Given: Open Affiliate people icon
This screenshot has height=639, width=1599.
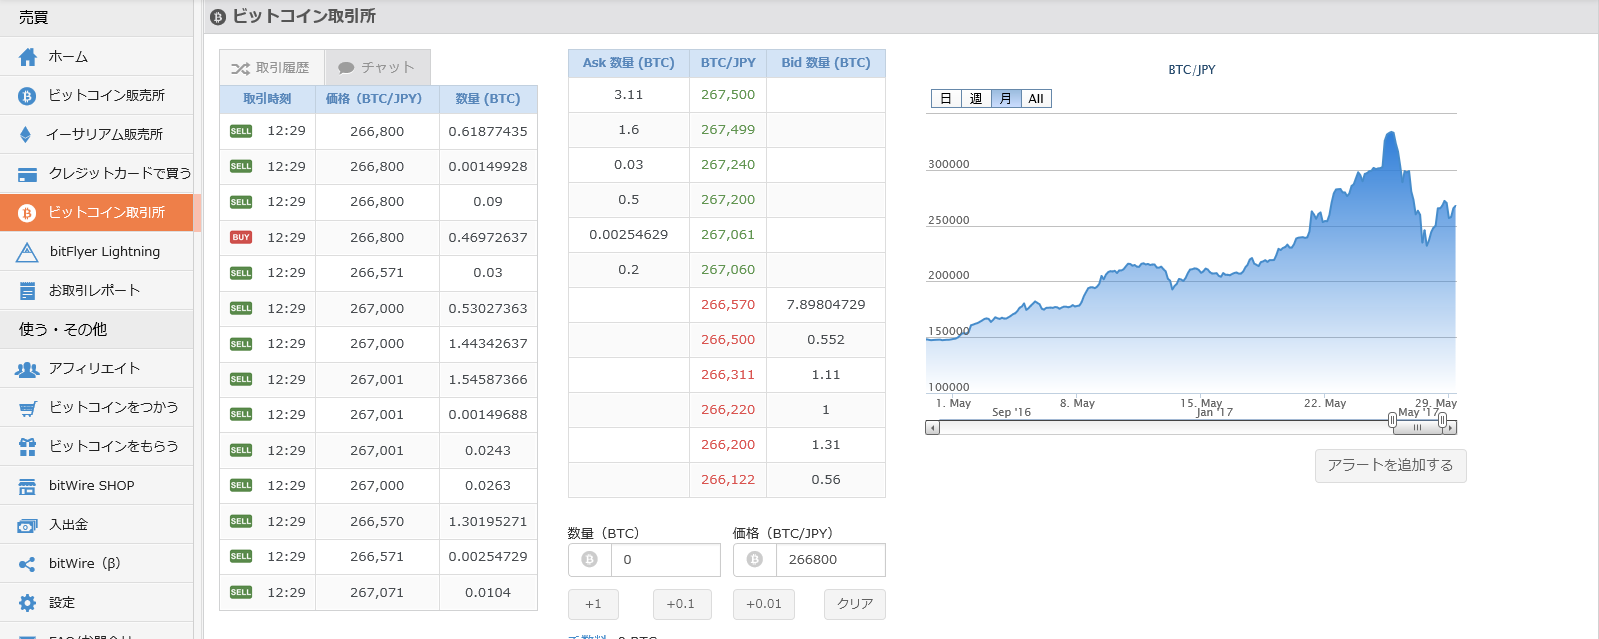Looking at the screenshot, I should (x=27, y=369).
